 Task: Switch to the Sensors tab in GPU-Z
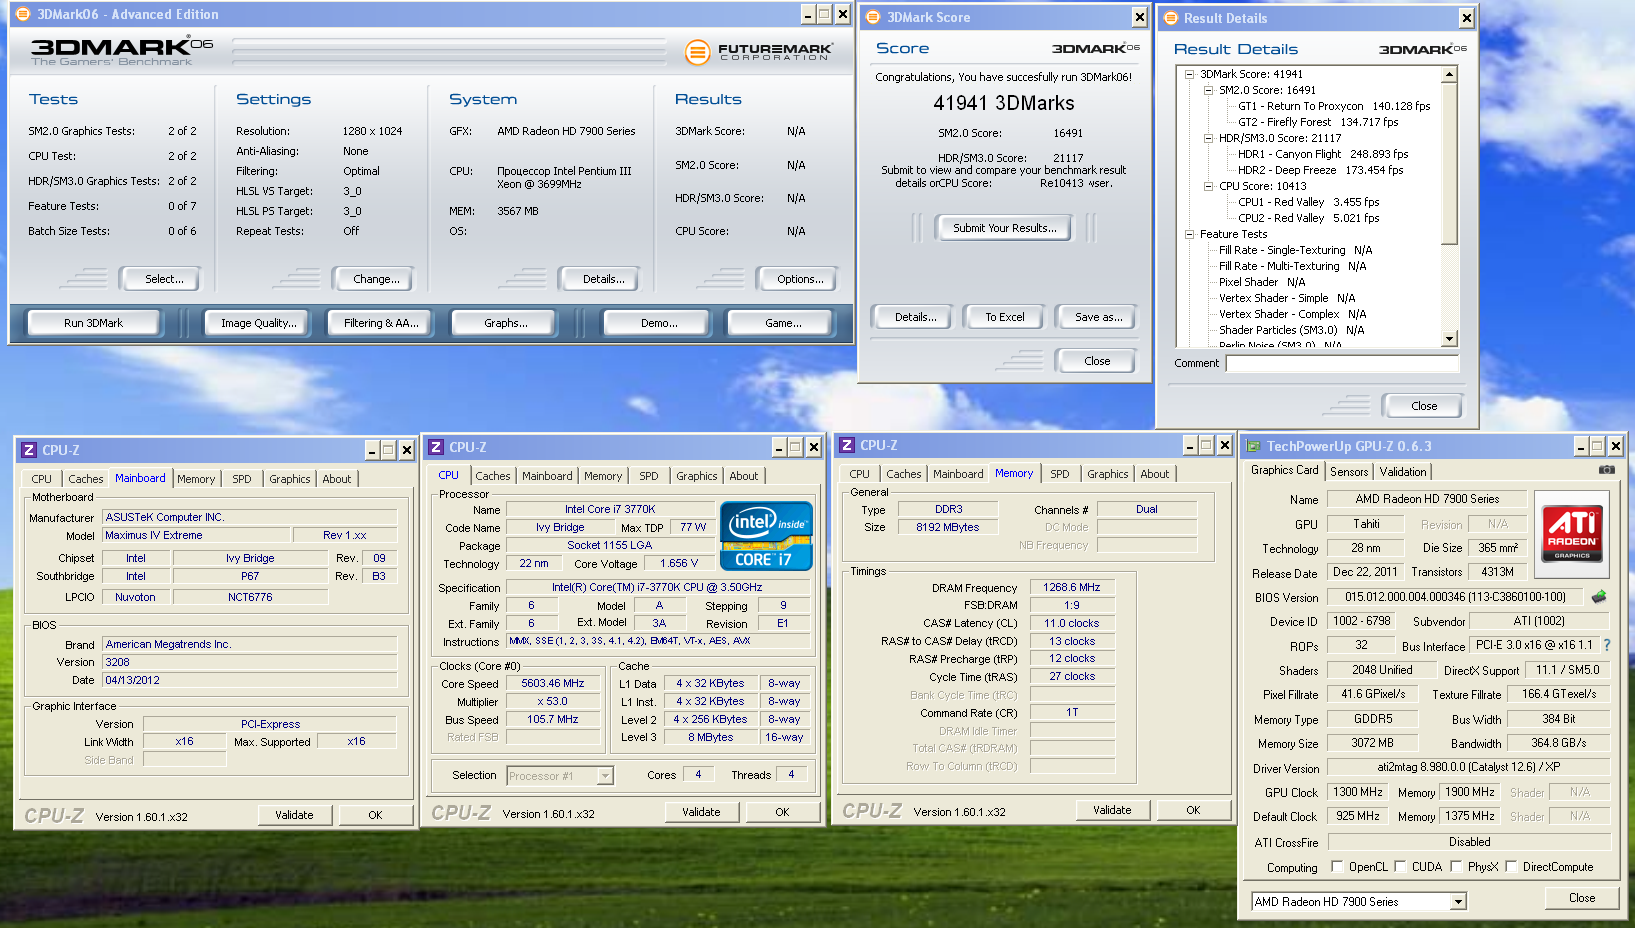tap(1349, 472)
